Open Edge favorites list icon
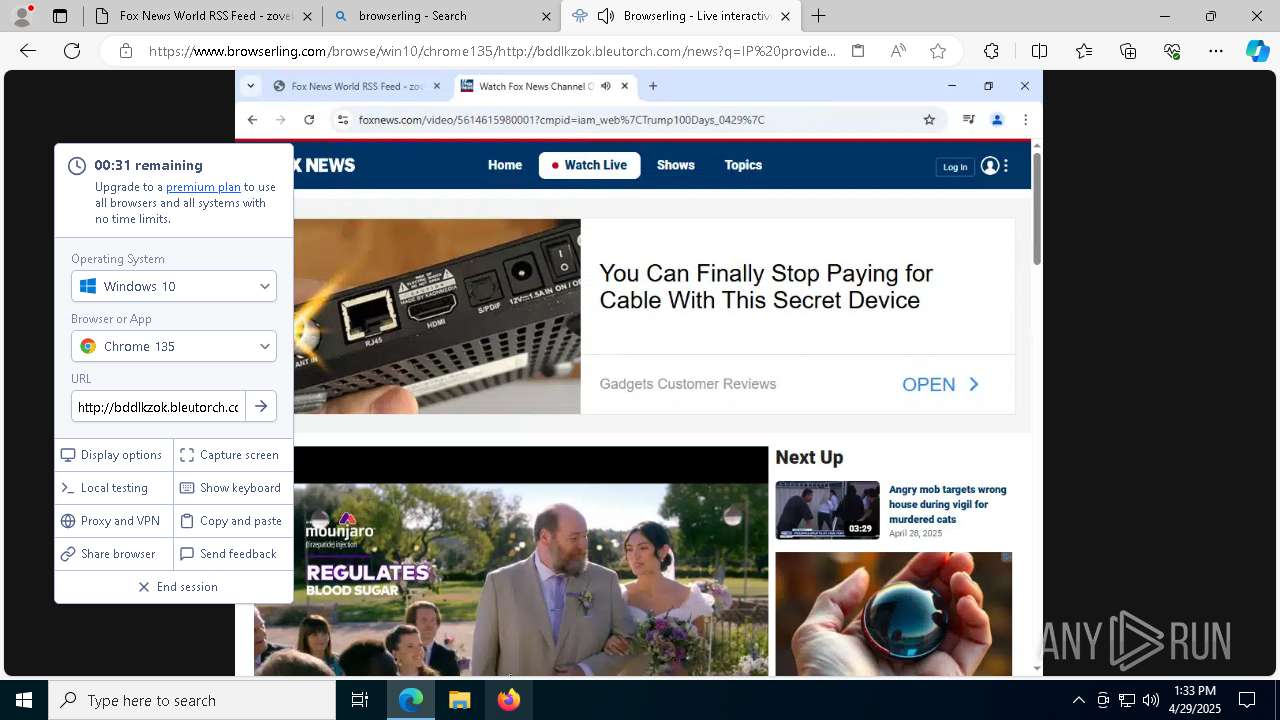Viewport: 1280px width, 720px height. coord(1084,51)
